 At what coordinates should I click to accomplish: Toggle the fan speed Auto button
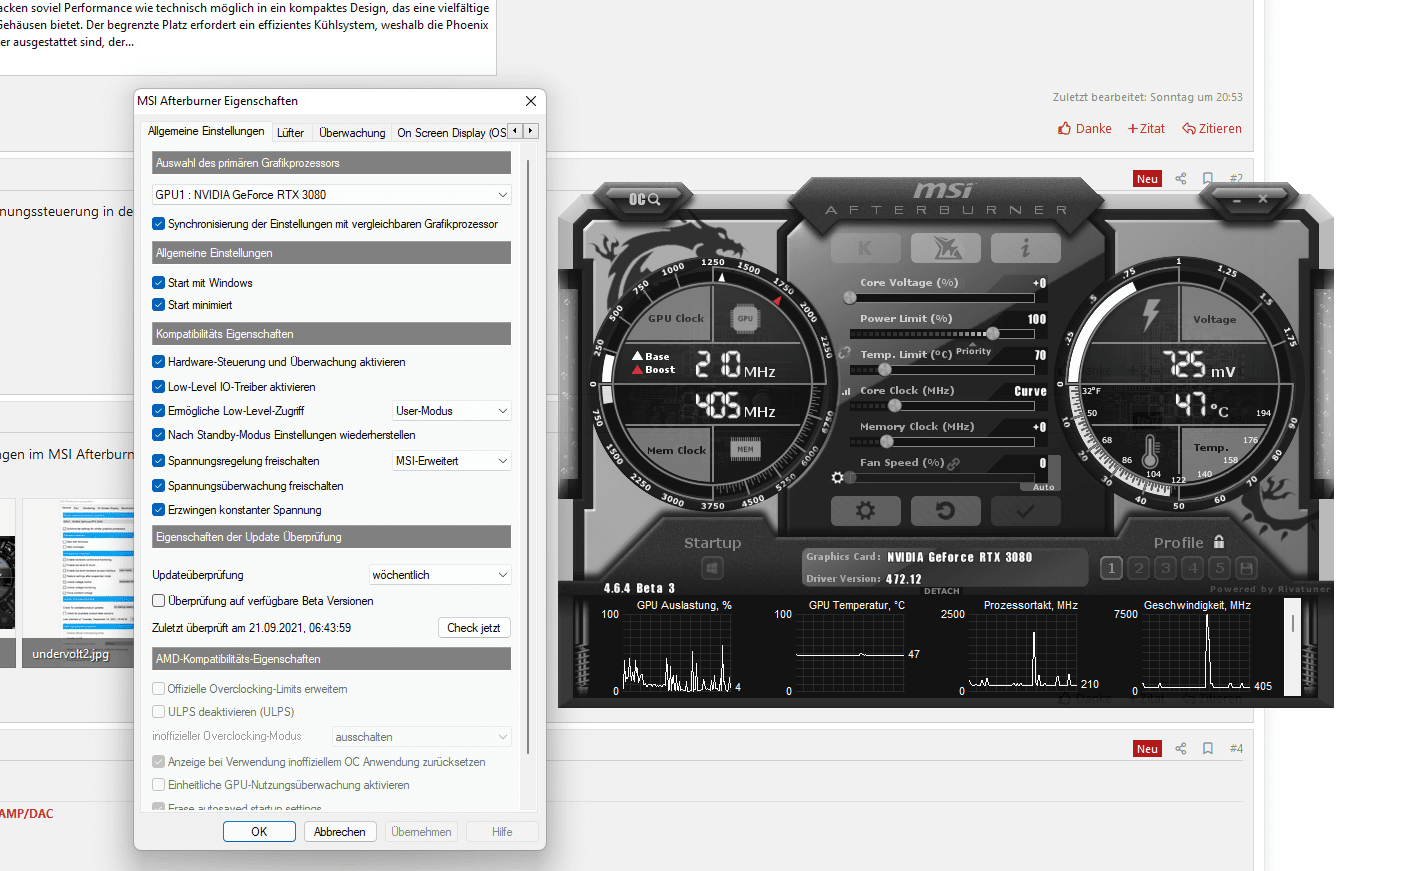point(1044,487)
